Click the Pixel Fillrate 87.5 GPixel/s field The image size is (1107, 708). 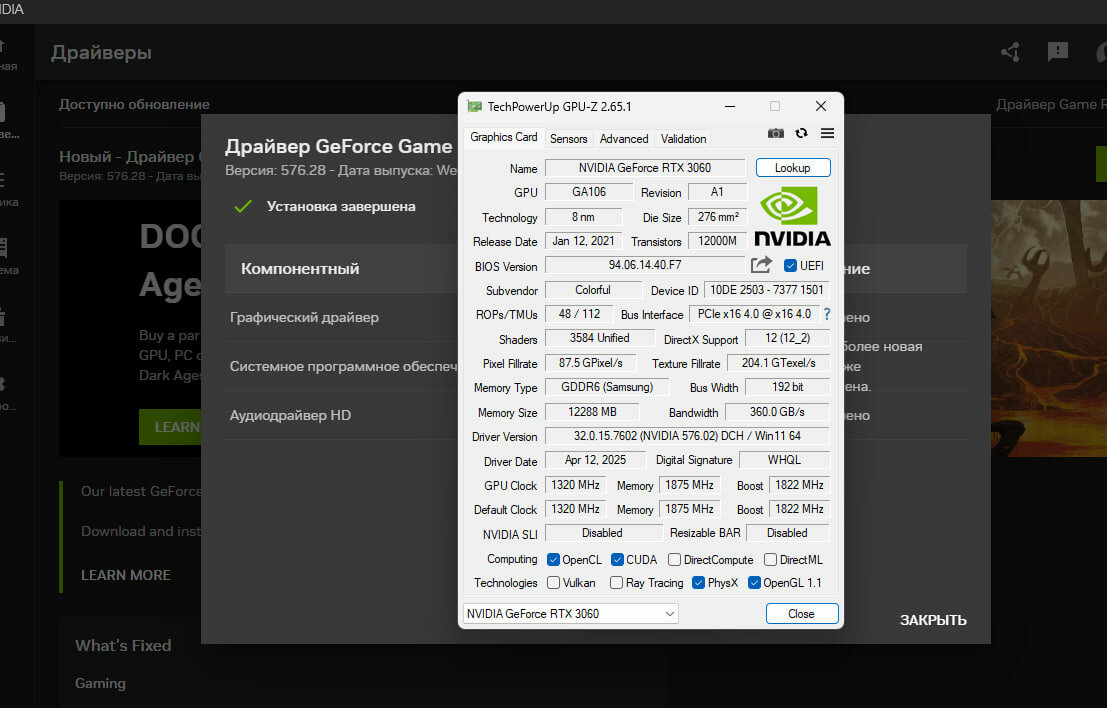point(590,363)
